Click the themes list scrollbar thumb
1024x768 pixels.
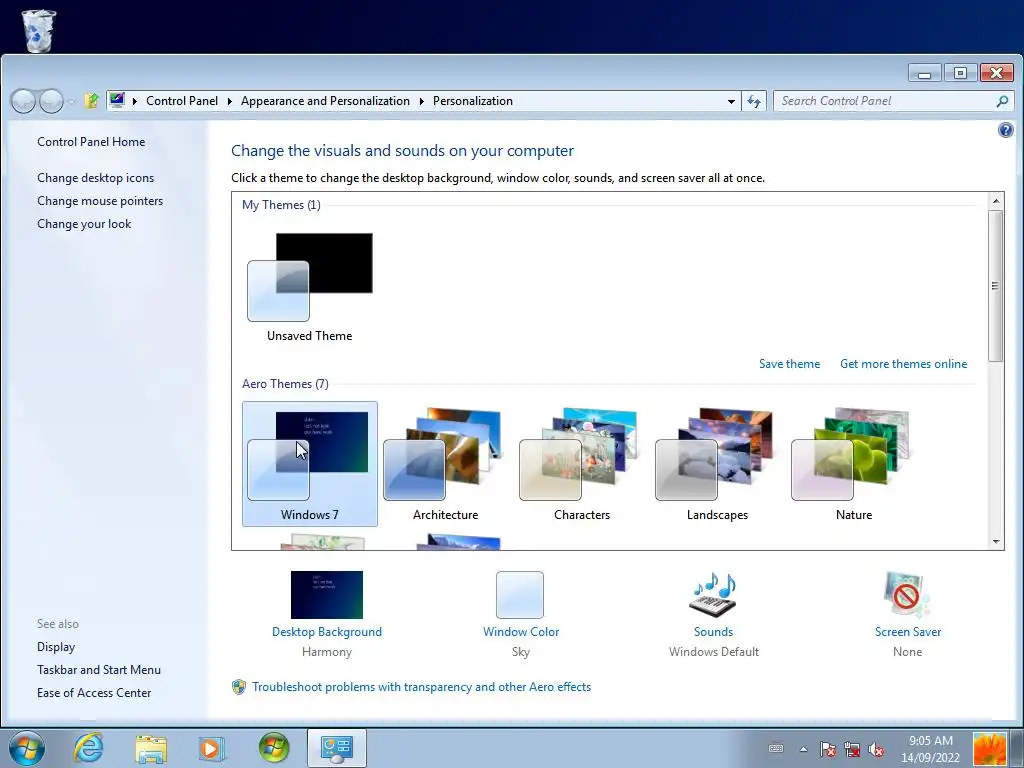[x=996, y=285]
